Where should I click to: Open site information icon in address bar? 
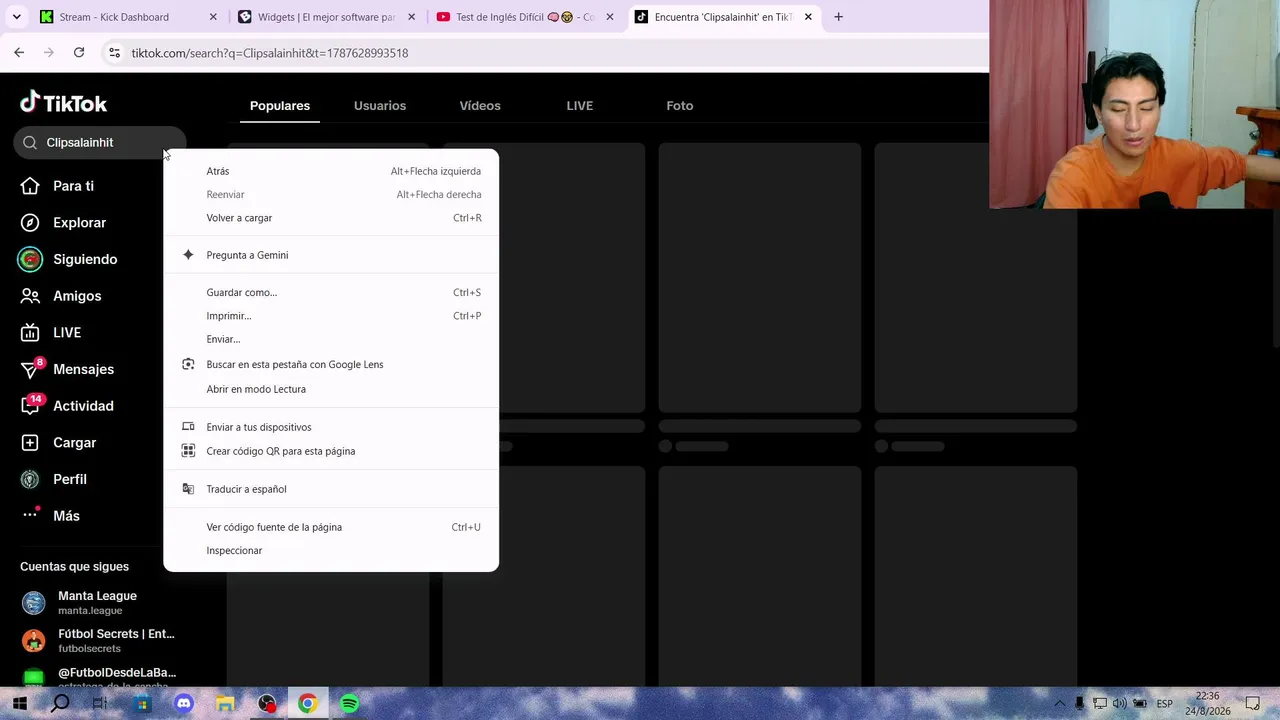tap(114, 53)
